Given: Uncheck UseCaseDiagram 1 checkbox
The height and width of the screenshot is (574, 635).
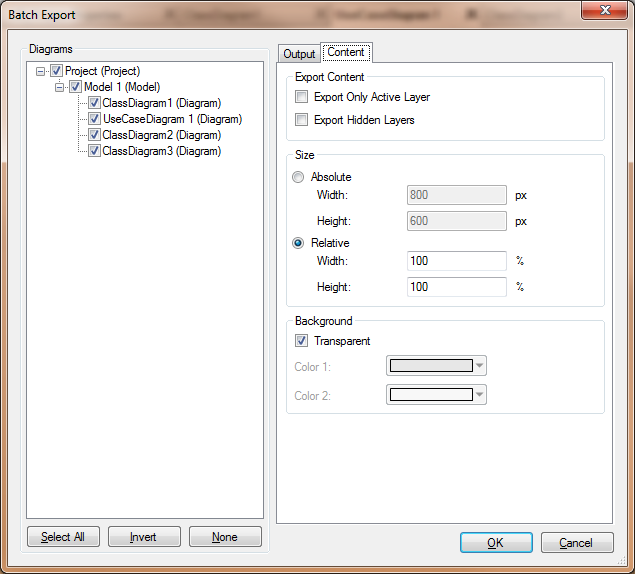Looking at the screenshot, I should pyautogui.click(x=94, y=119).
